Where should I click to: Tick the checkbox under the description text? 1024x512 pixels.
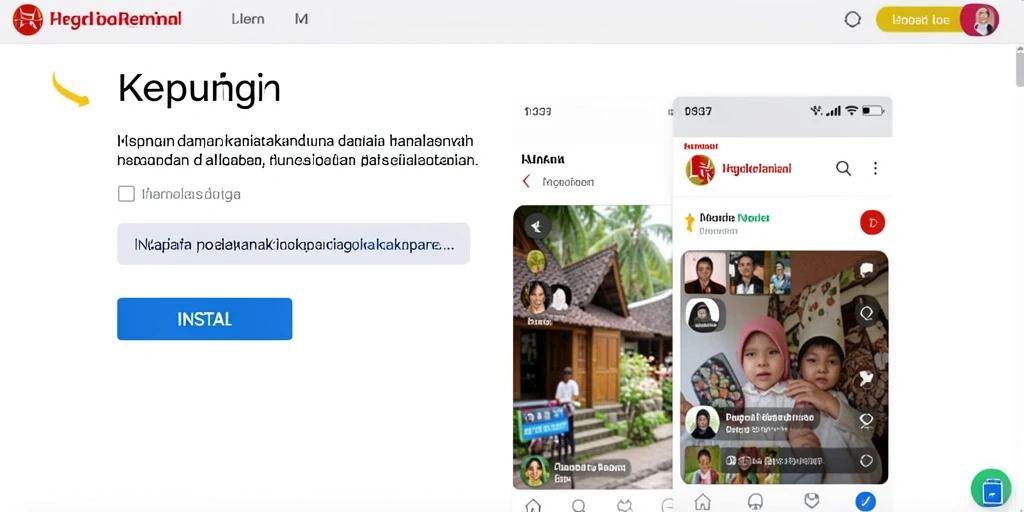(126, 193)
